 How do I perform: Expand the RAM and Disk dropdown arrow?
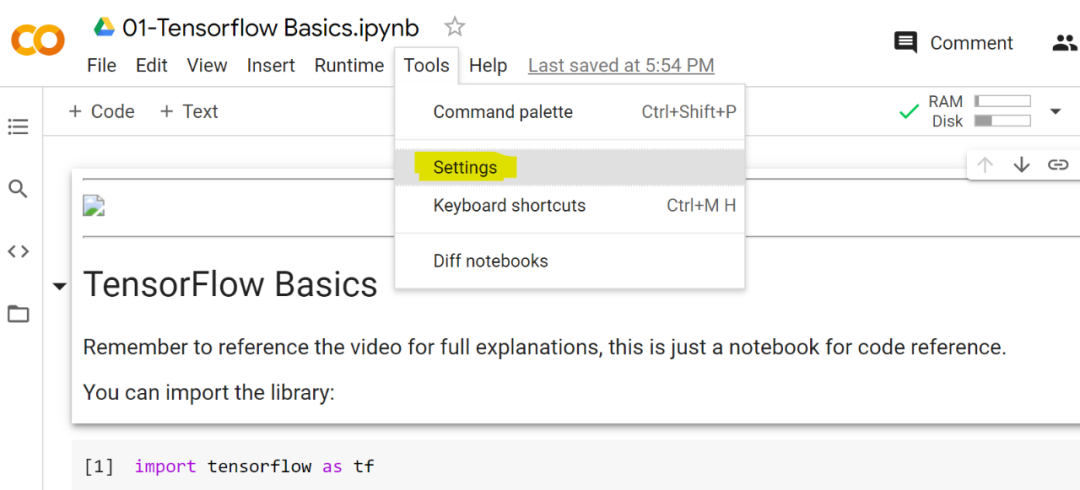pos(1055,111)
